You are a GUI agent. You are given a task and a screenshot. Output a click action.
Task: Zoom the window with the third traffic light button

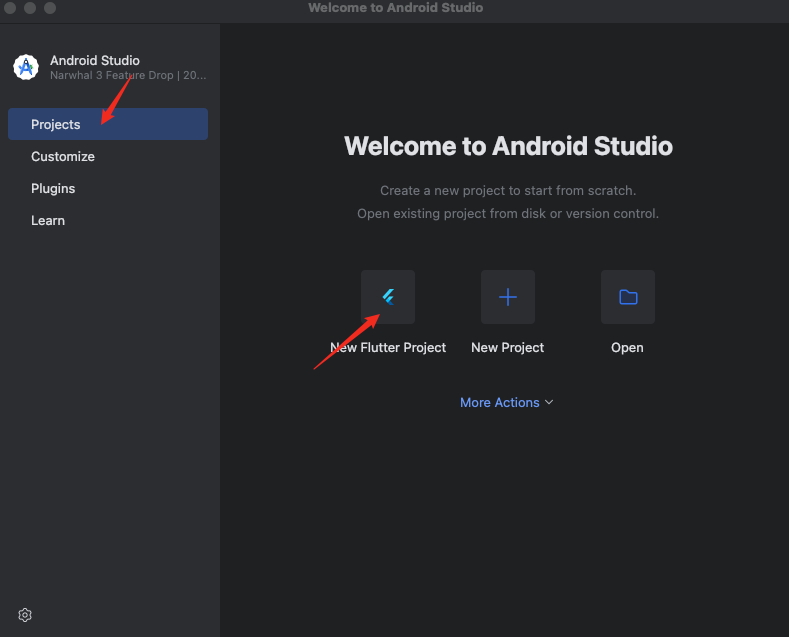(50, 8)
